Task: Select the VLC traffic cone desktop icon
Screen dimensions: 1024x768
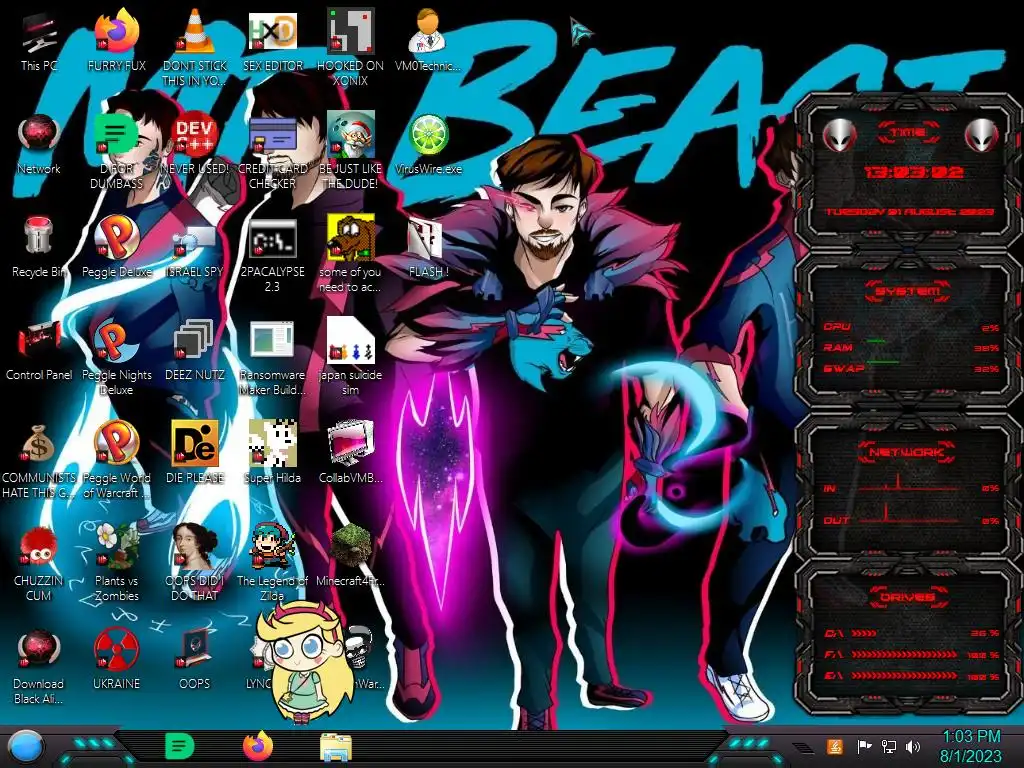Action: (195, 31)
